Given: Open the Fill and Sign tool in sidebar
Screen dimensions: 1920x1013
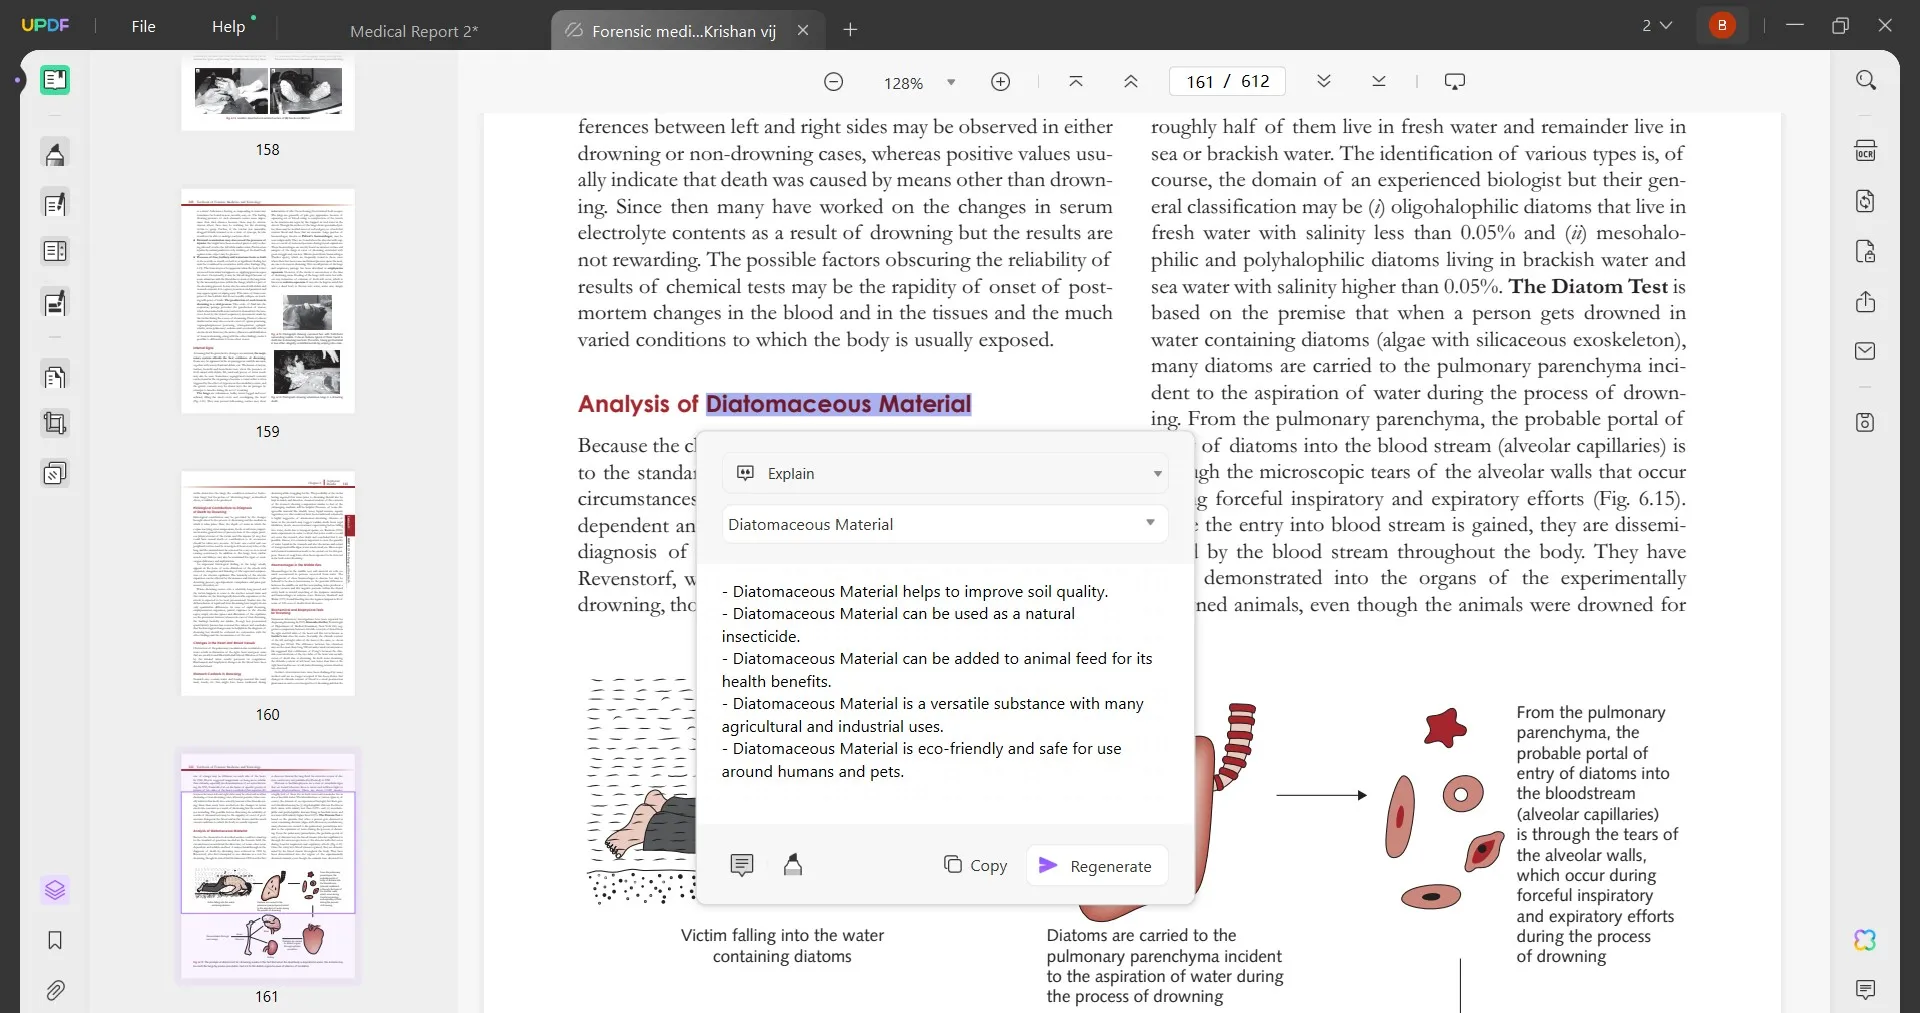Looking at the screenshot, I should [x=55, y=302].
